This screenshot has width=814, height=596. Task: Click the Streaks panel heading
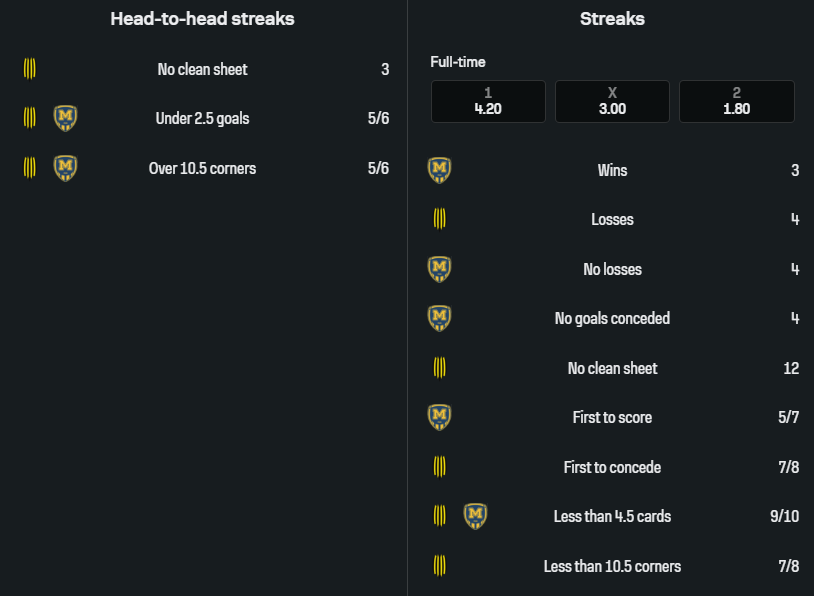[612, 18]
